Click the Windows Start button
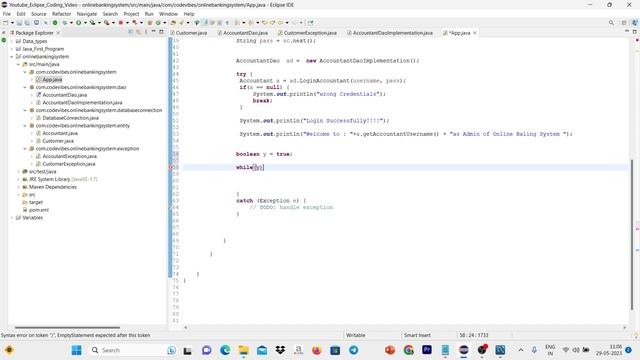The width and height of the screenshot is (640, 360). [x=76, y=350]
